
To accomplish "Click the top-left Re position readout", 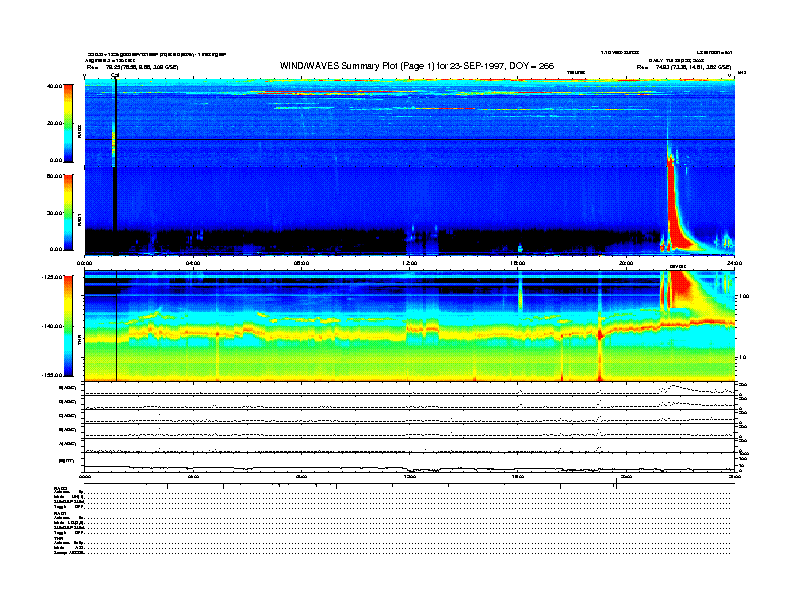I will coord(132,67).
